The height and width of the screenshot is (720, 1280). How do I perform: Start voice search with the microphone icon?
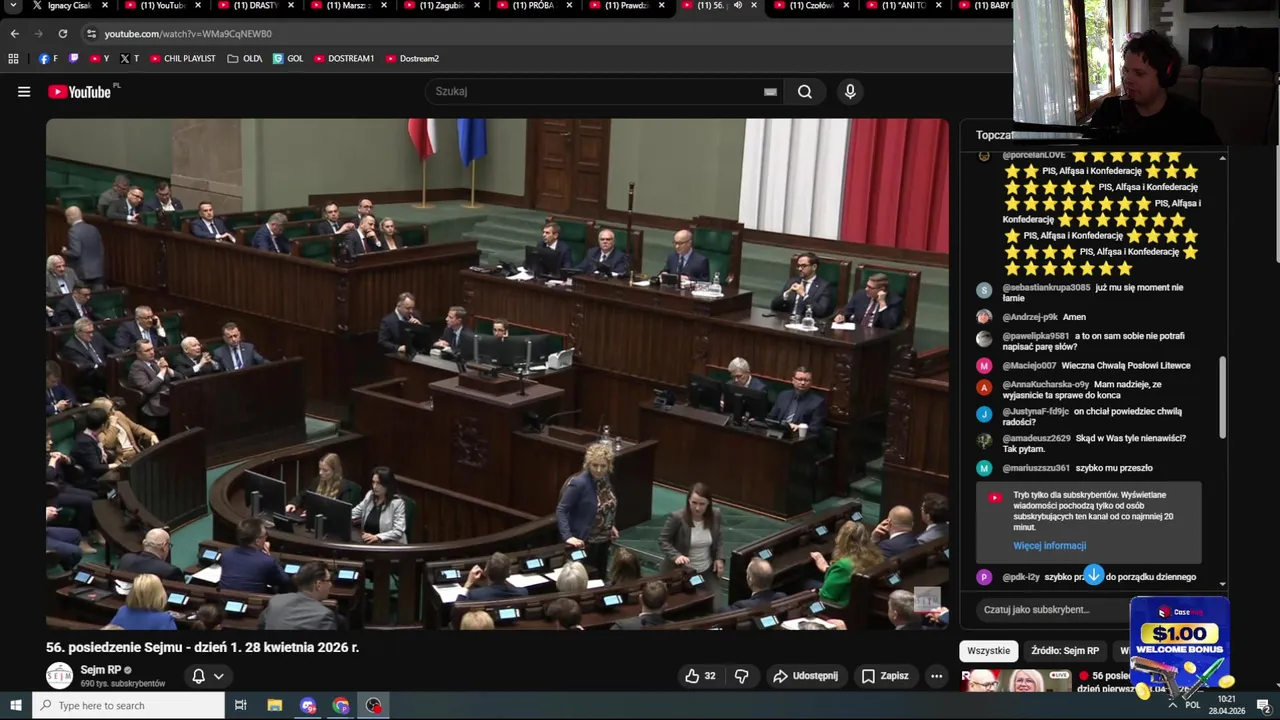pos(850,92)
